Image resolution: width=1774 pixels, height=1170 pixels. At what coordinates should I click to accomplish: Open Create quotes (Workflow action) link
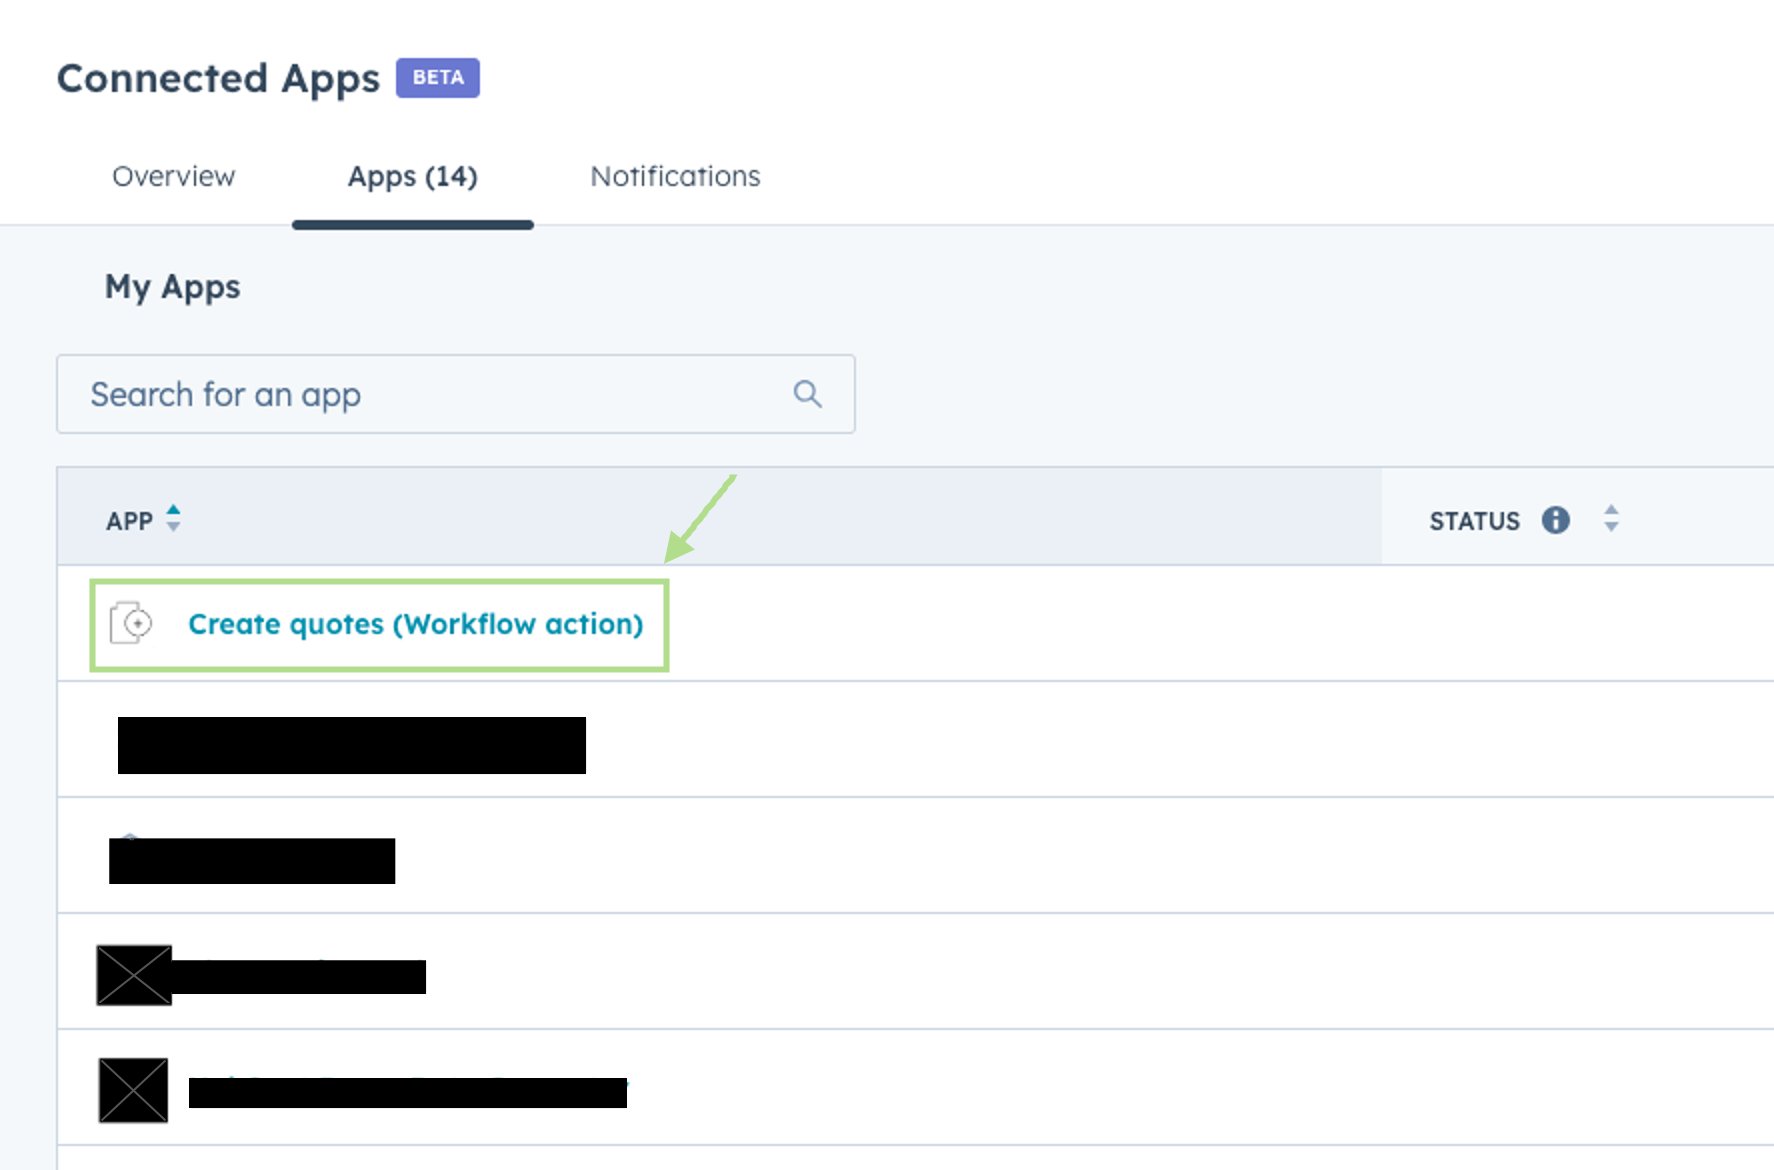click(x=415, y=624)
